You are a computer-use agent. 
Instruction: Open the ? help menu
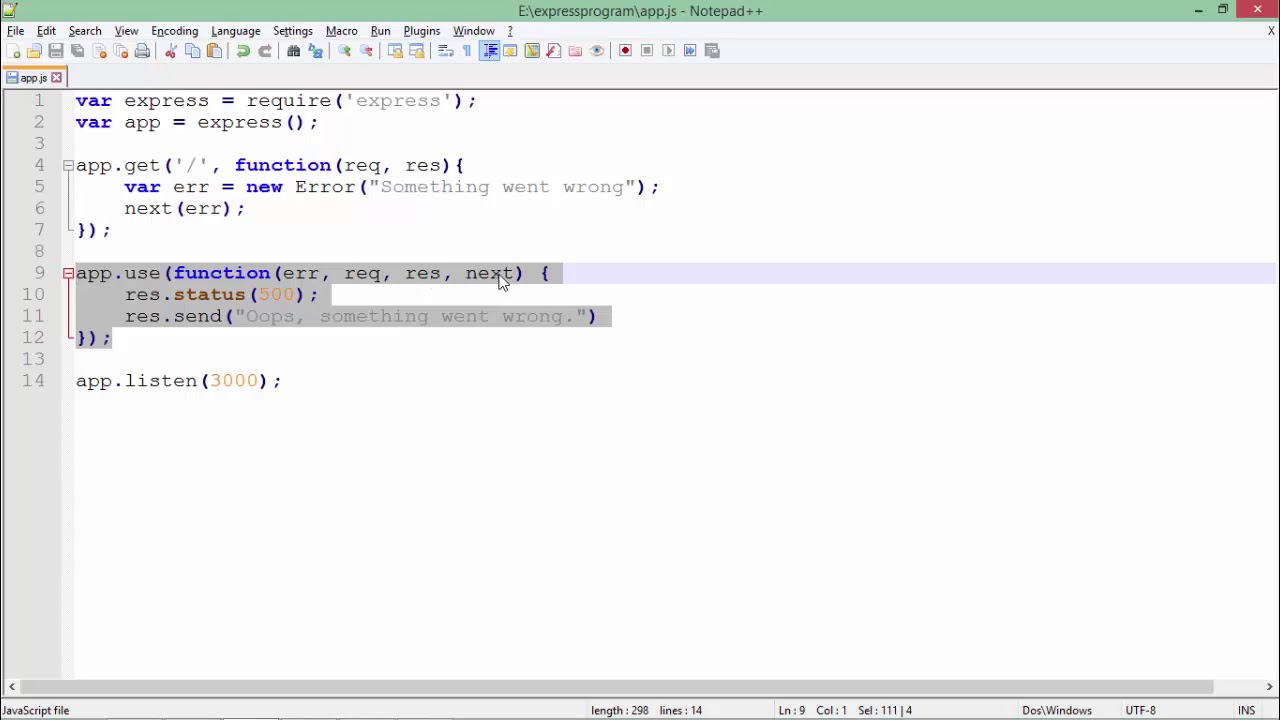[510, 31]
